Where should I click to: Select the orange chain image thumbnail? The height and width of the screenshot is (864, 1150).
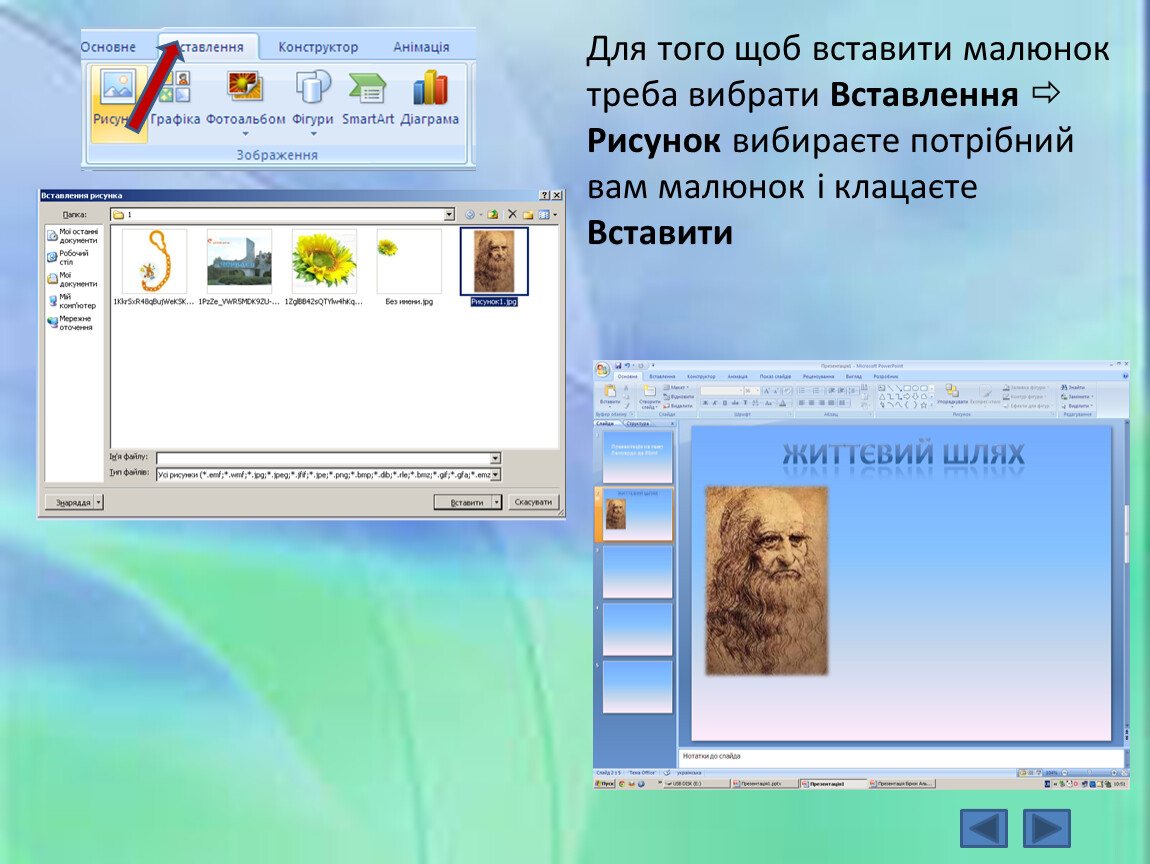(154, 262)
